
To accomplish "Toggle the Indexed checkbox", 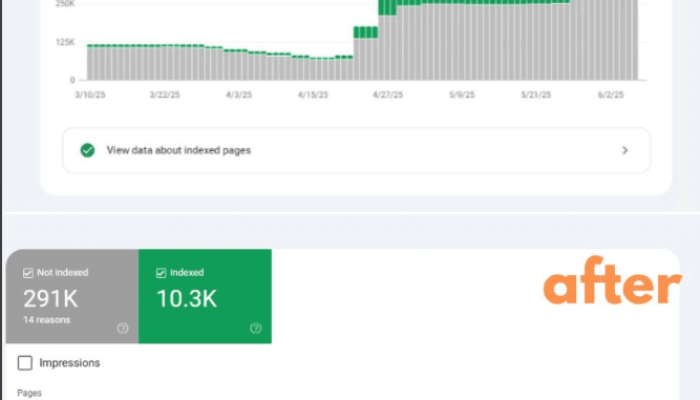I will coord(161,273).
